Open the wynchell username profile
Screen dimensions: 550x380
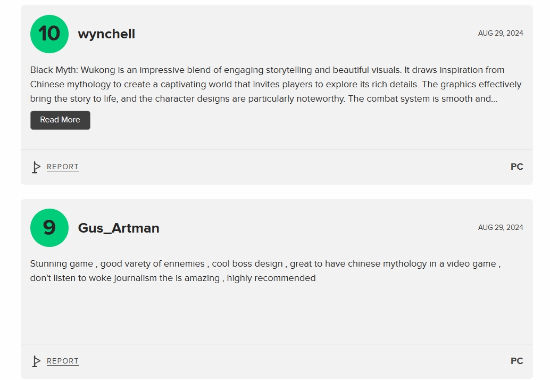pos(106,34)
